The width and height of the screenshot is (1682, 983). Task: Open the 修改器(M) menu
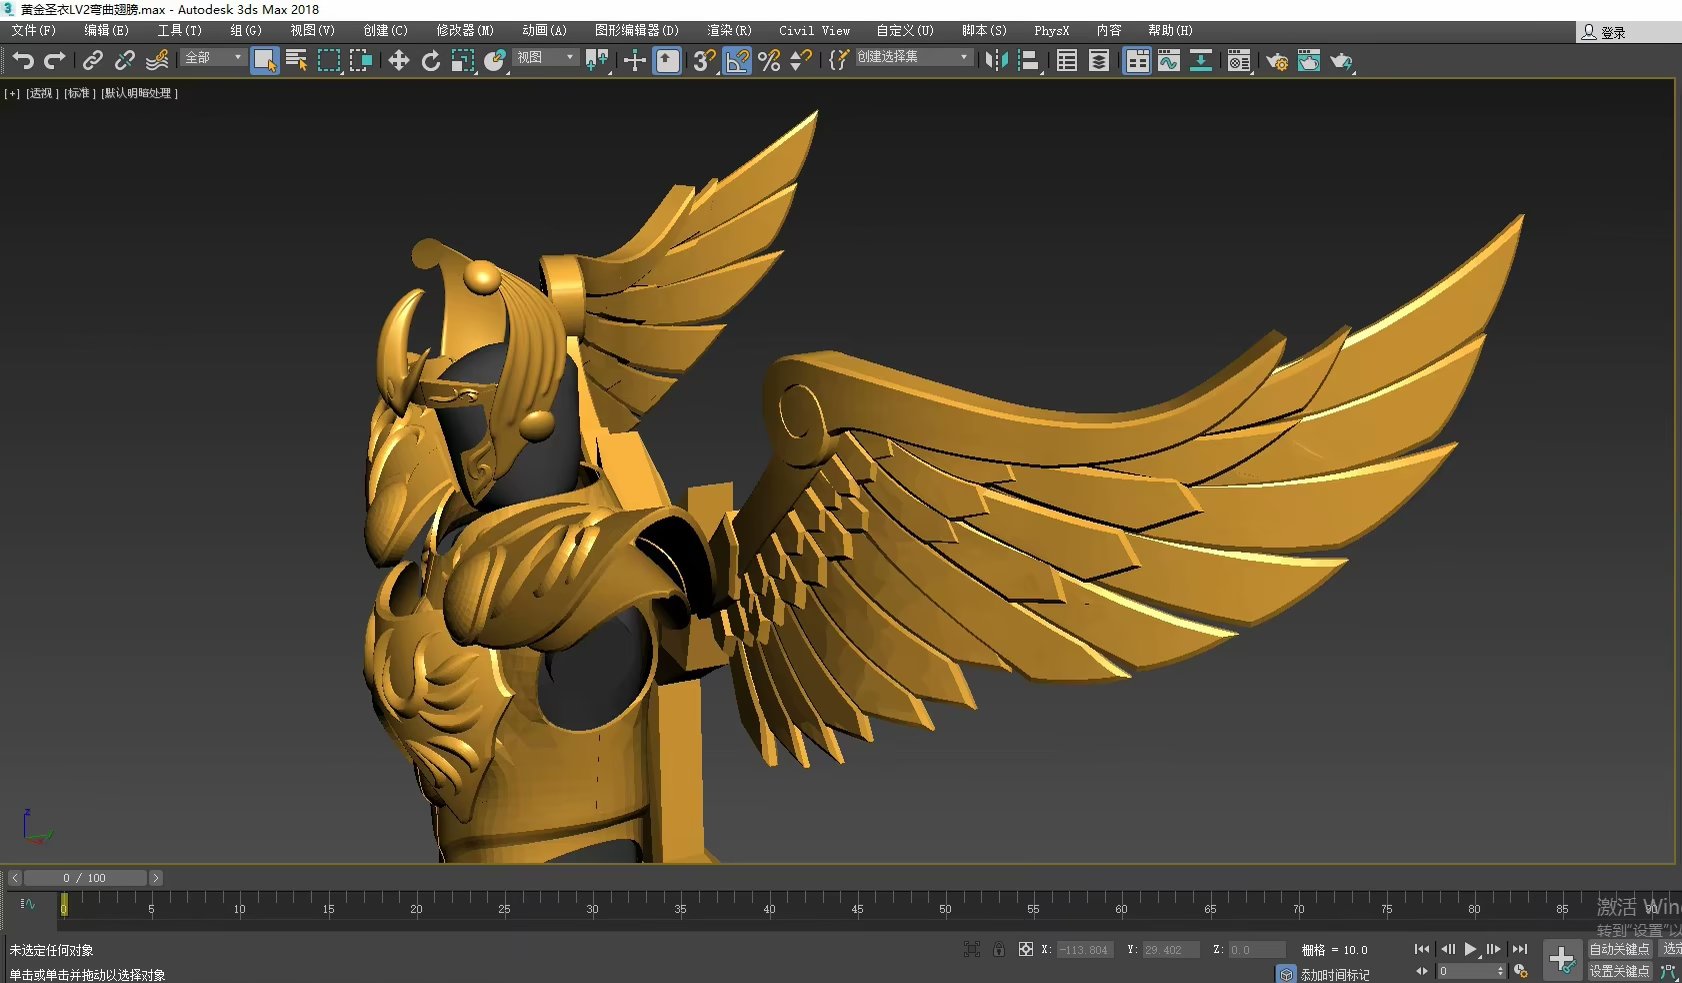pos(464,31)
